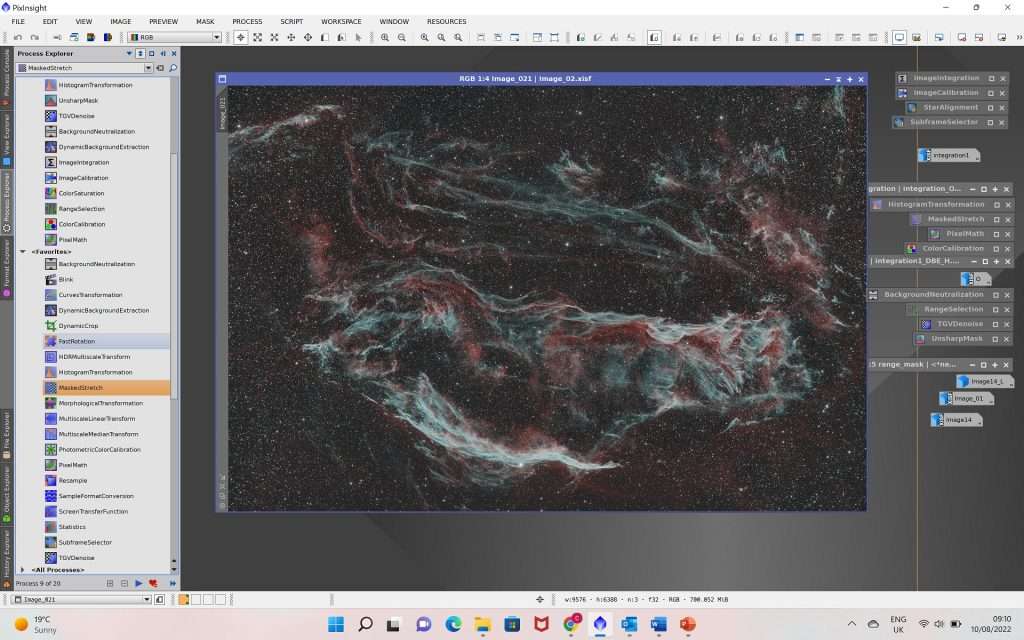Open File Explorer from taskbar
The image size is (1024, 640).
click(483, 624)
